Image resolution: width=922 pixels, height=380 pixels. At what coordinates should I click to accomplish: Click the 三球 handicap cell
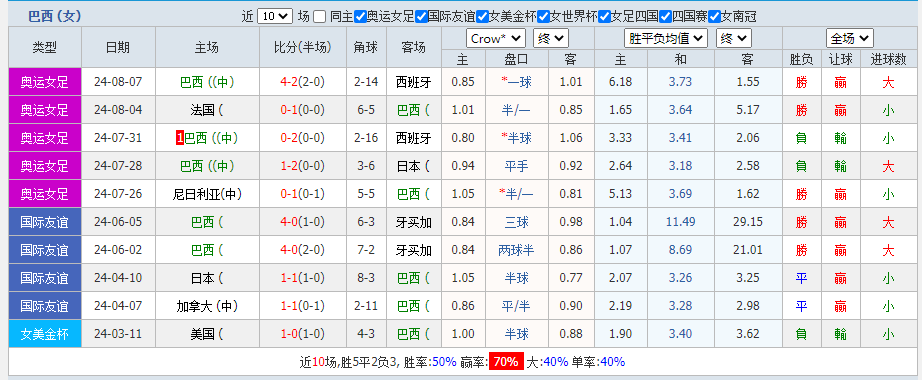[517, 222]
